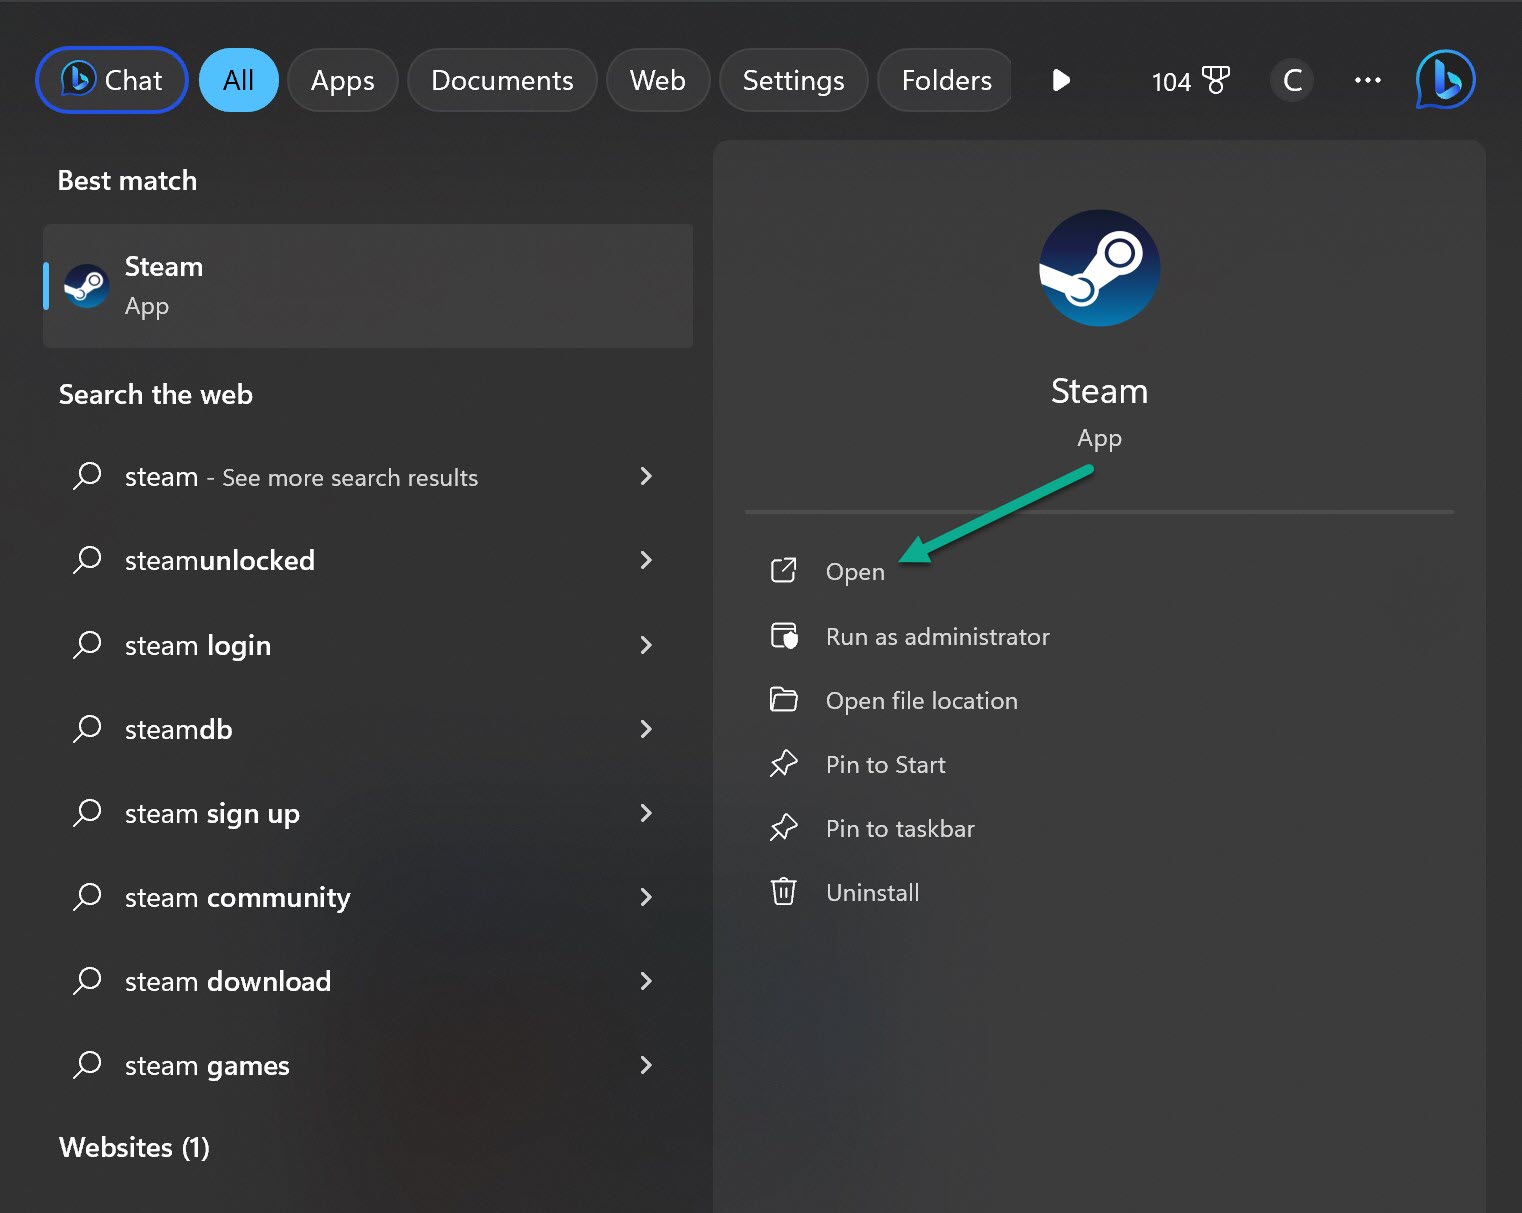Expand the steamdb chevron
The width and height of the screenshot is (1522, 1213).
[x=646, y=729]
